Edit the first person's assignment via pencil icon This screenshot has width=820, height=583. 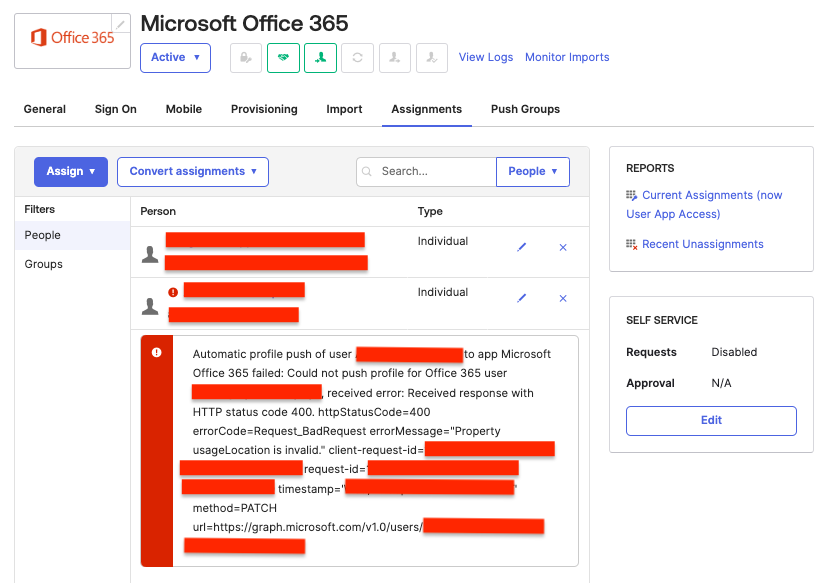pos(521,247)
